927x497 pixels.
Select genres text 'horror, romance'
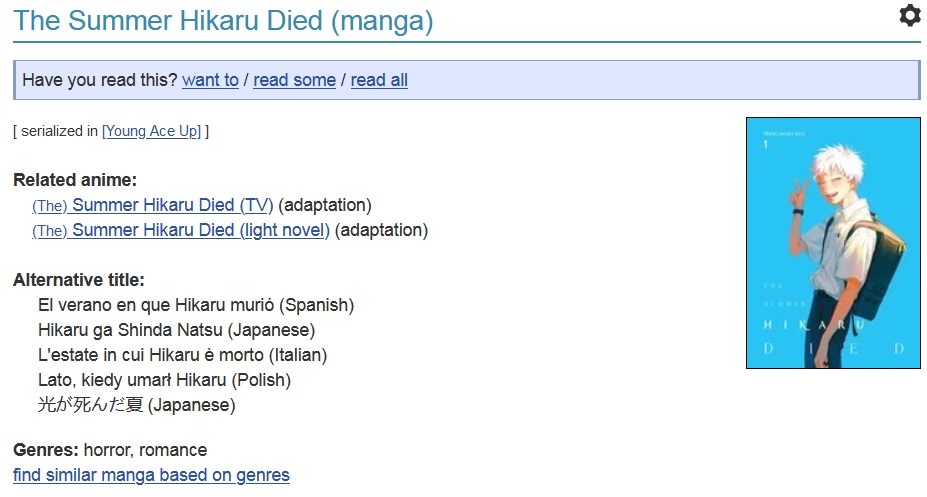point(145,450)
